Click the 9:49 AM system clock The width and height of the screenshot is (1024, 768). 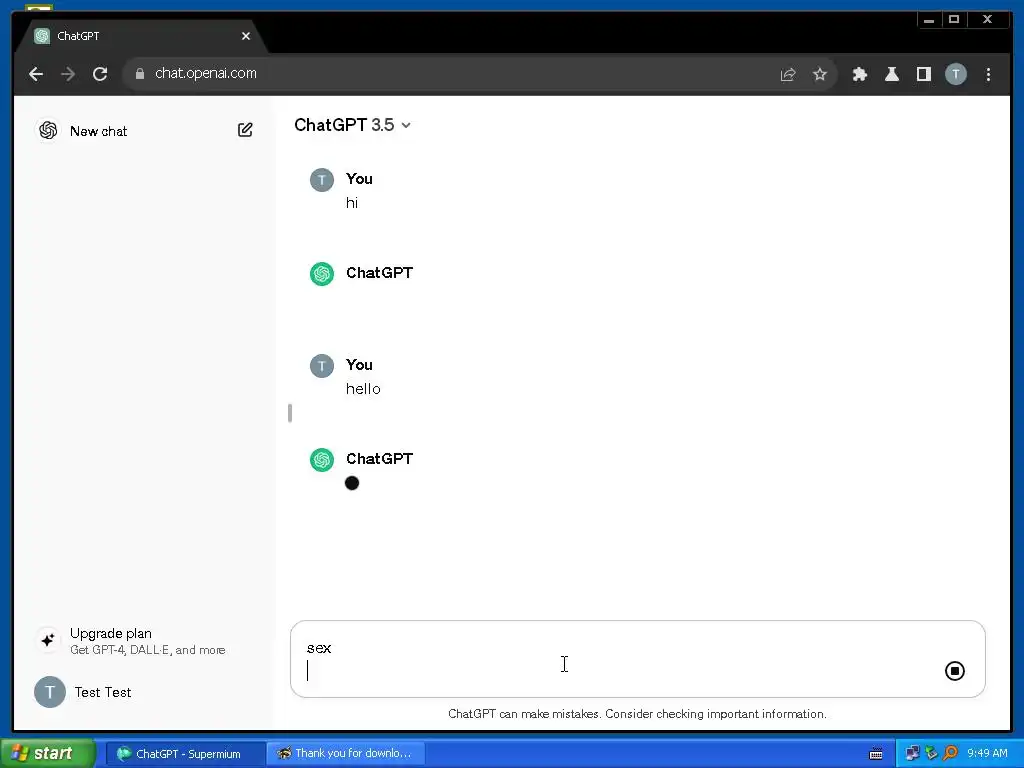click(987, 754)
